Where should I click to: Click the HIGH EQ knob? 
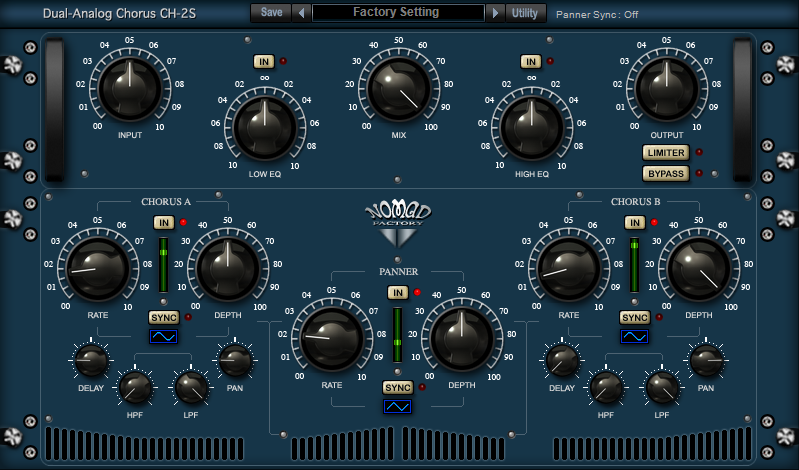531,127
